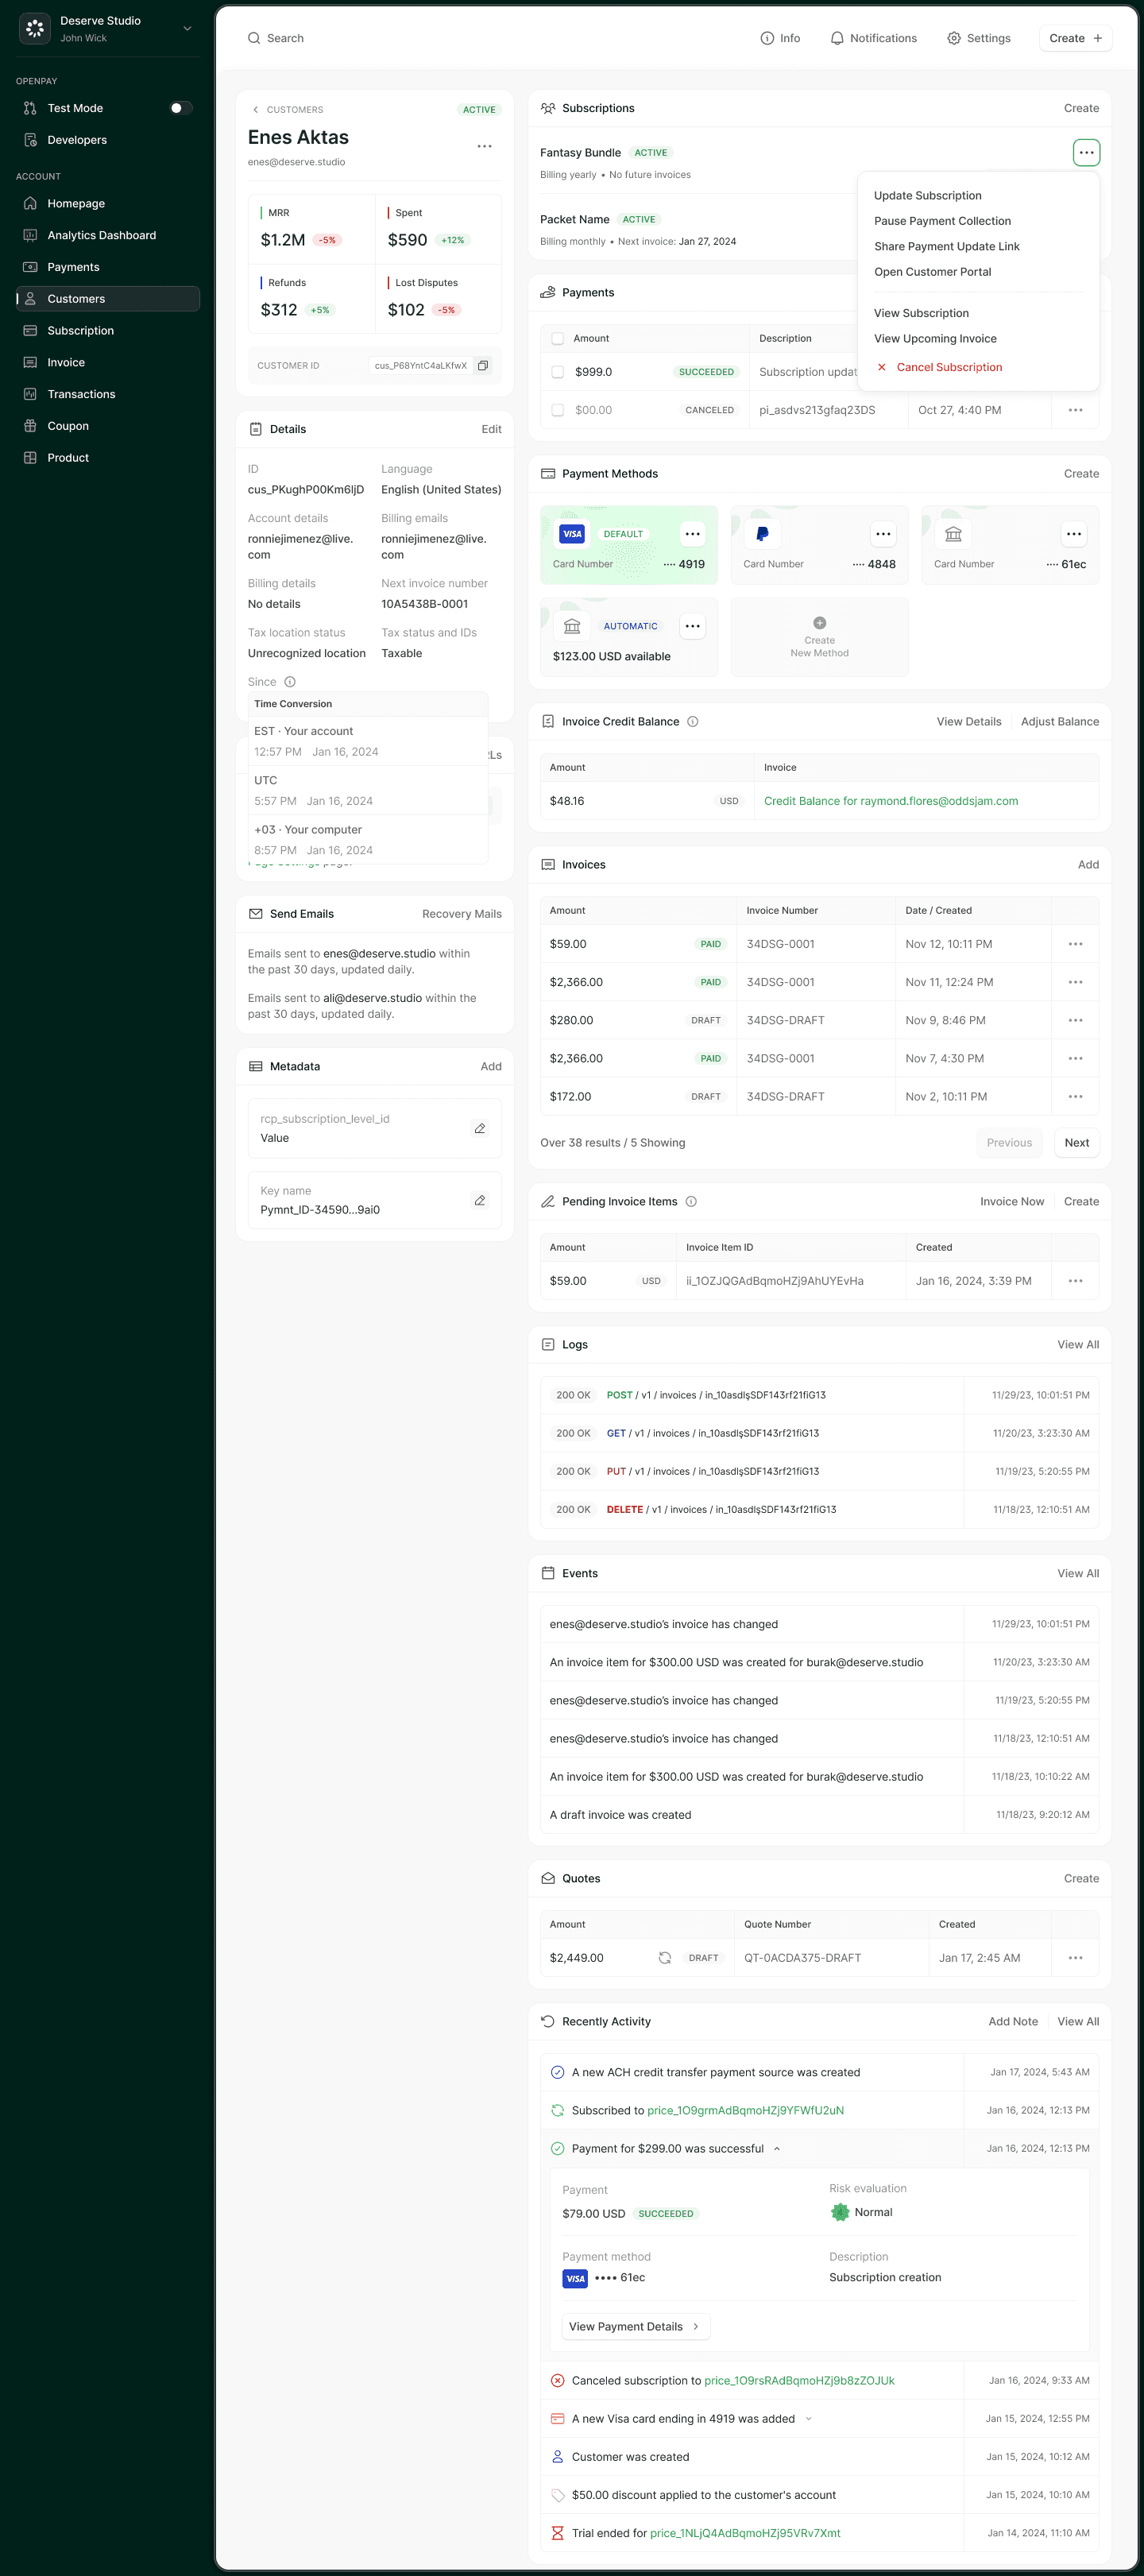The width and height of the screenshot is (1144, 2576).
Task: Check the $999.0 payment row checkbox
Action: click(x=558, y=372)
